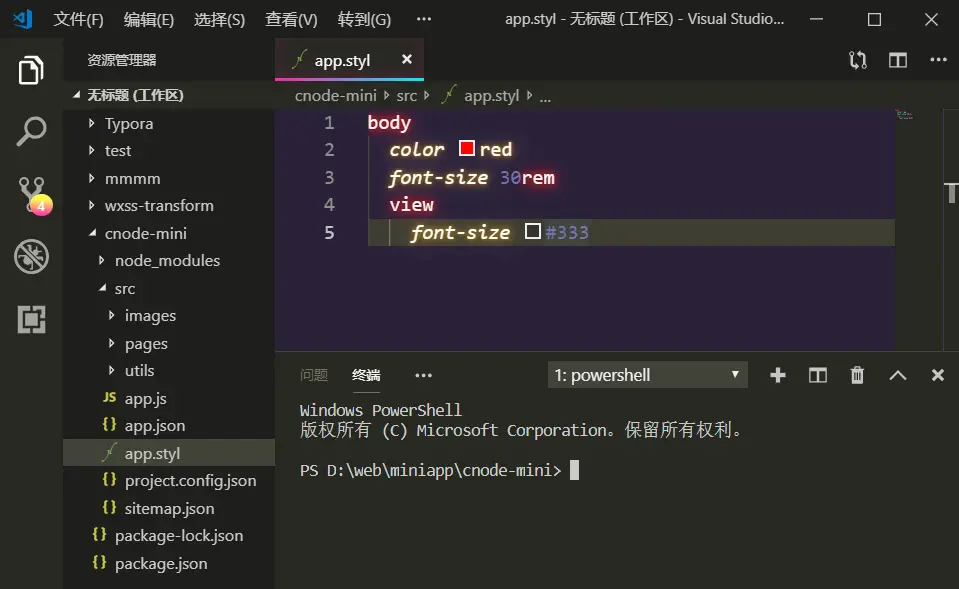Screen dimensions: 959x589
Task: Split the editor using the split icon
Action: click(x=897, y=60)
